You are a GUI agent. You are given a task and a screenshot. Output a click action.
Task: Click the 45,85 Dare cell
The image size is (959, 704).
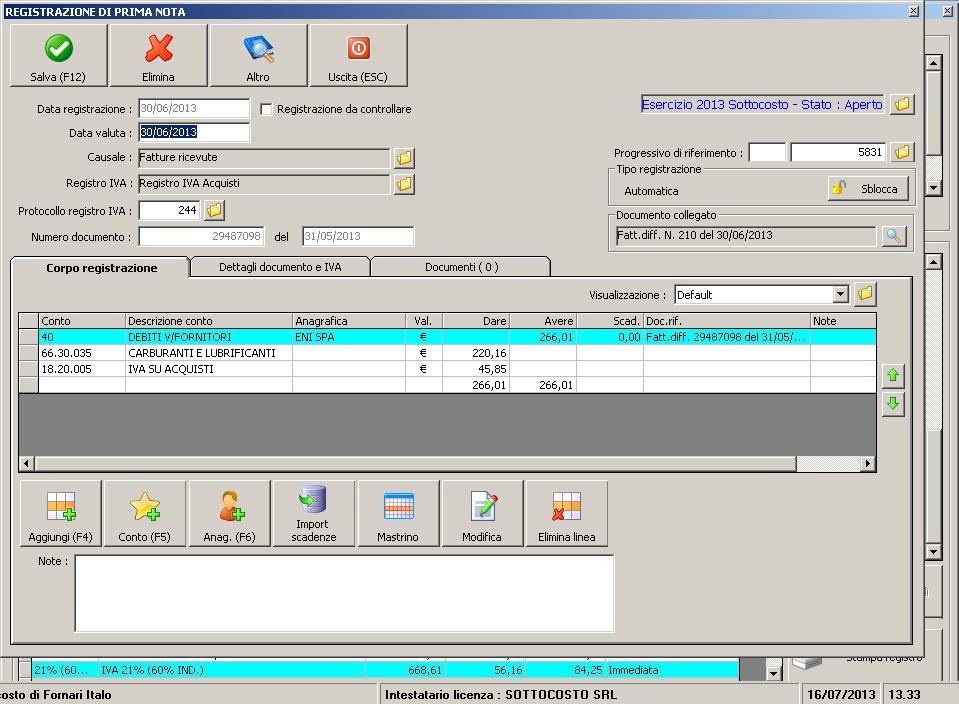pos(476,369)
